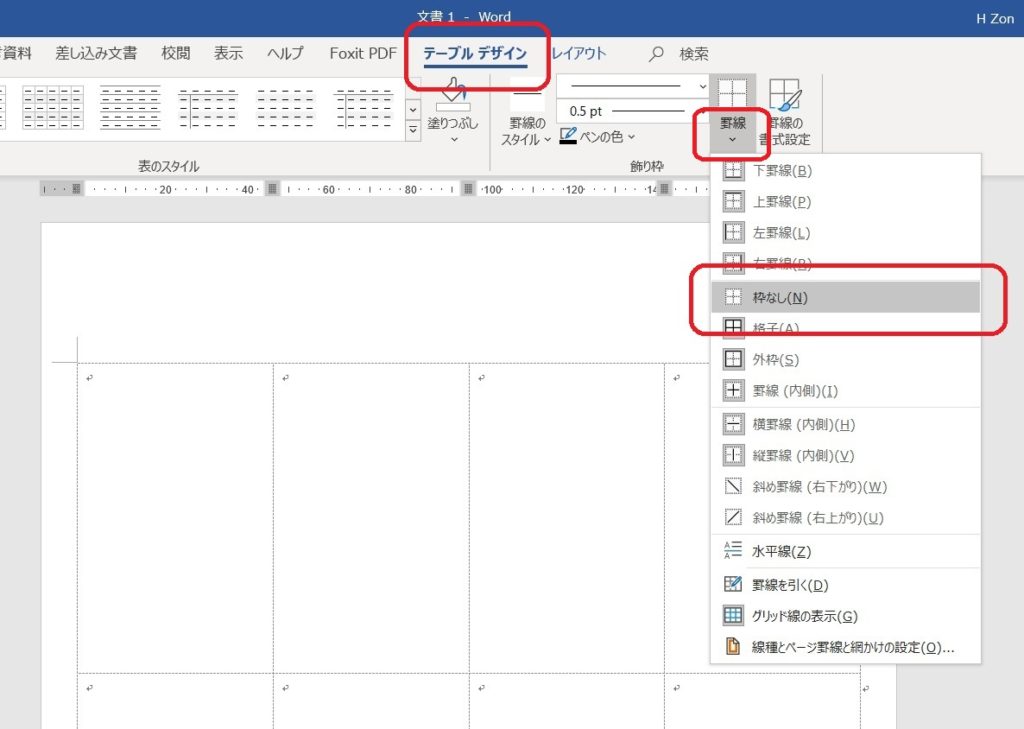Open the Foxit PDF ribbon tab
Image resolution: width=1024 pixels, height=729 pixels.
click(x=362, y=55)
